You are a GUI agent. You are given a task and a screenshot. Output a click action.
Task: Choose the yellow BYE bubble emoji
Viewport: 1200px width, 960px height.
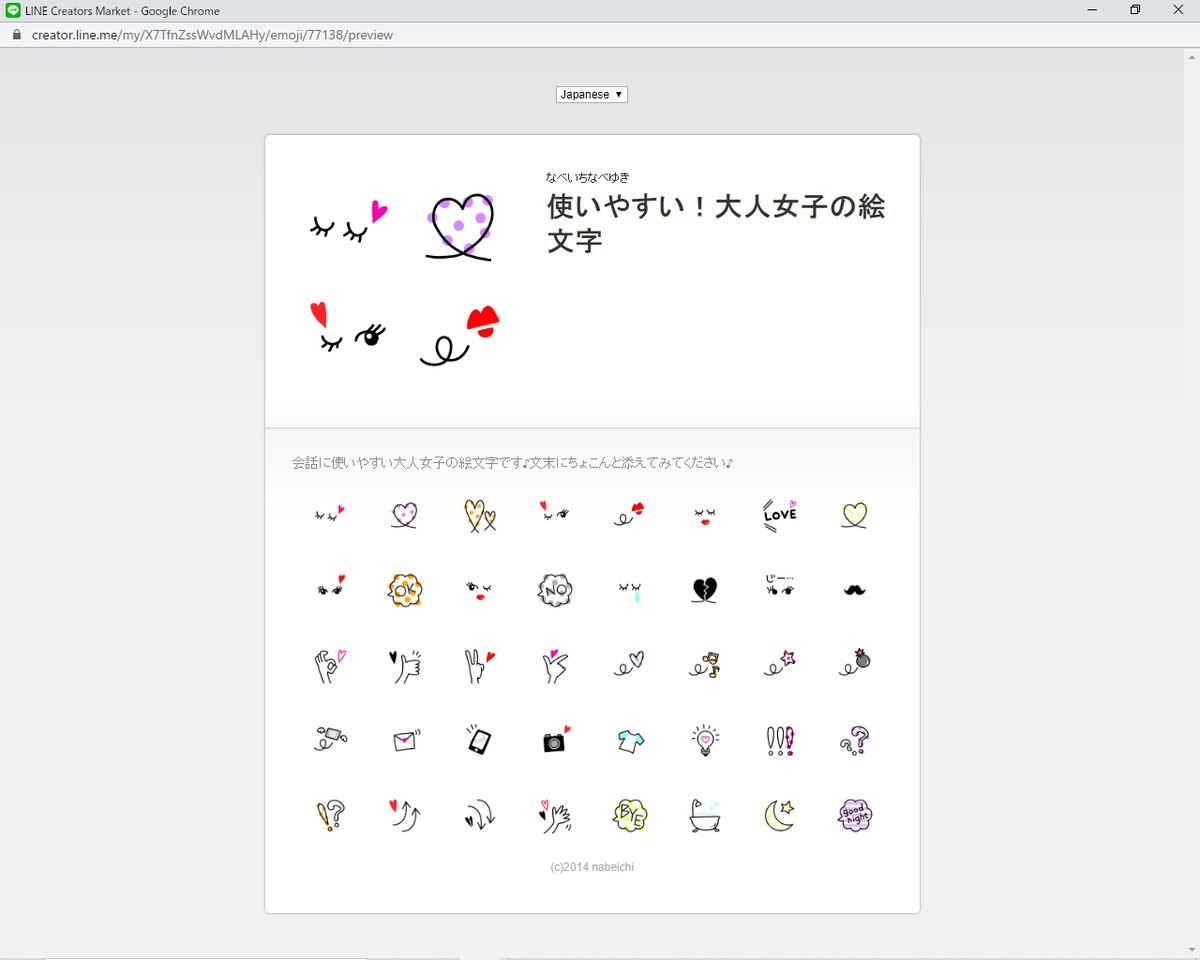click(x=630, y=816)
